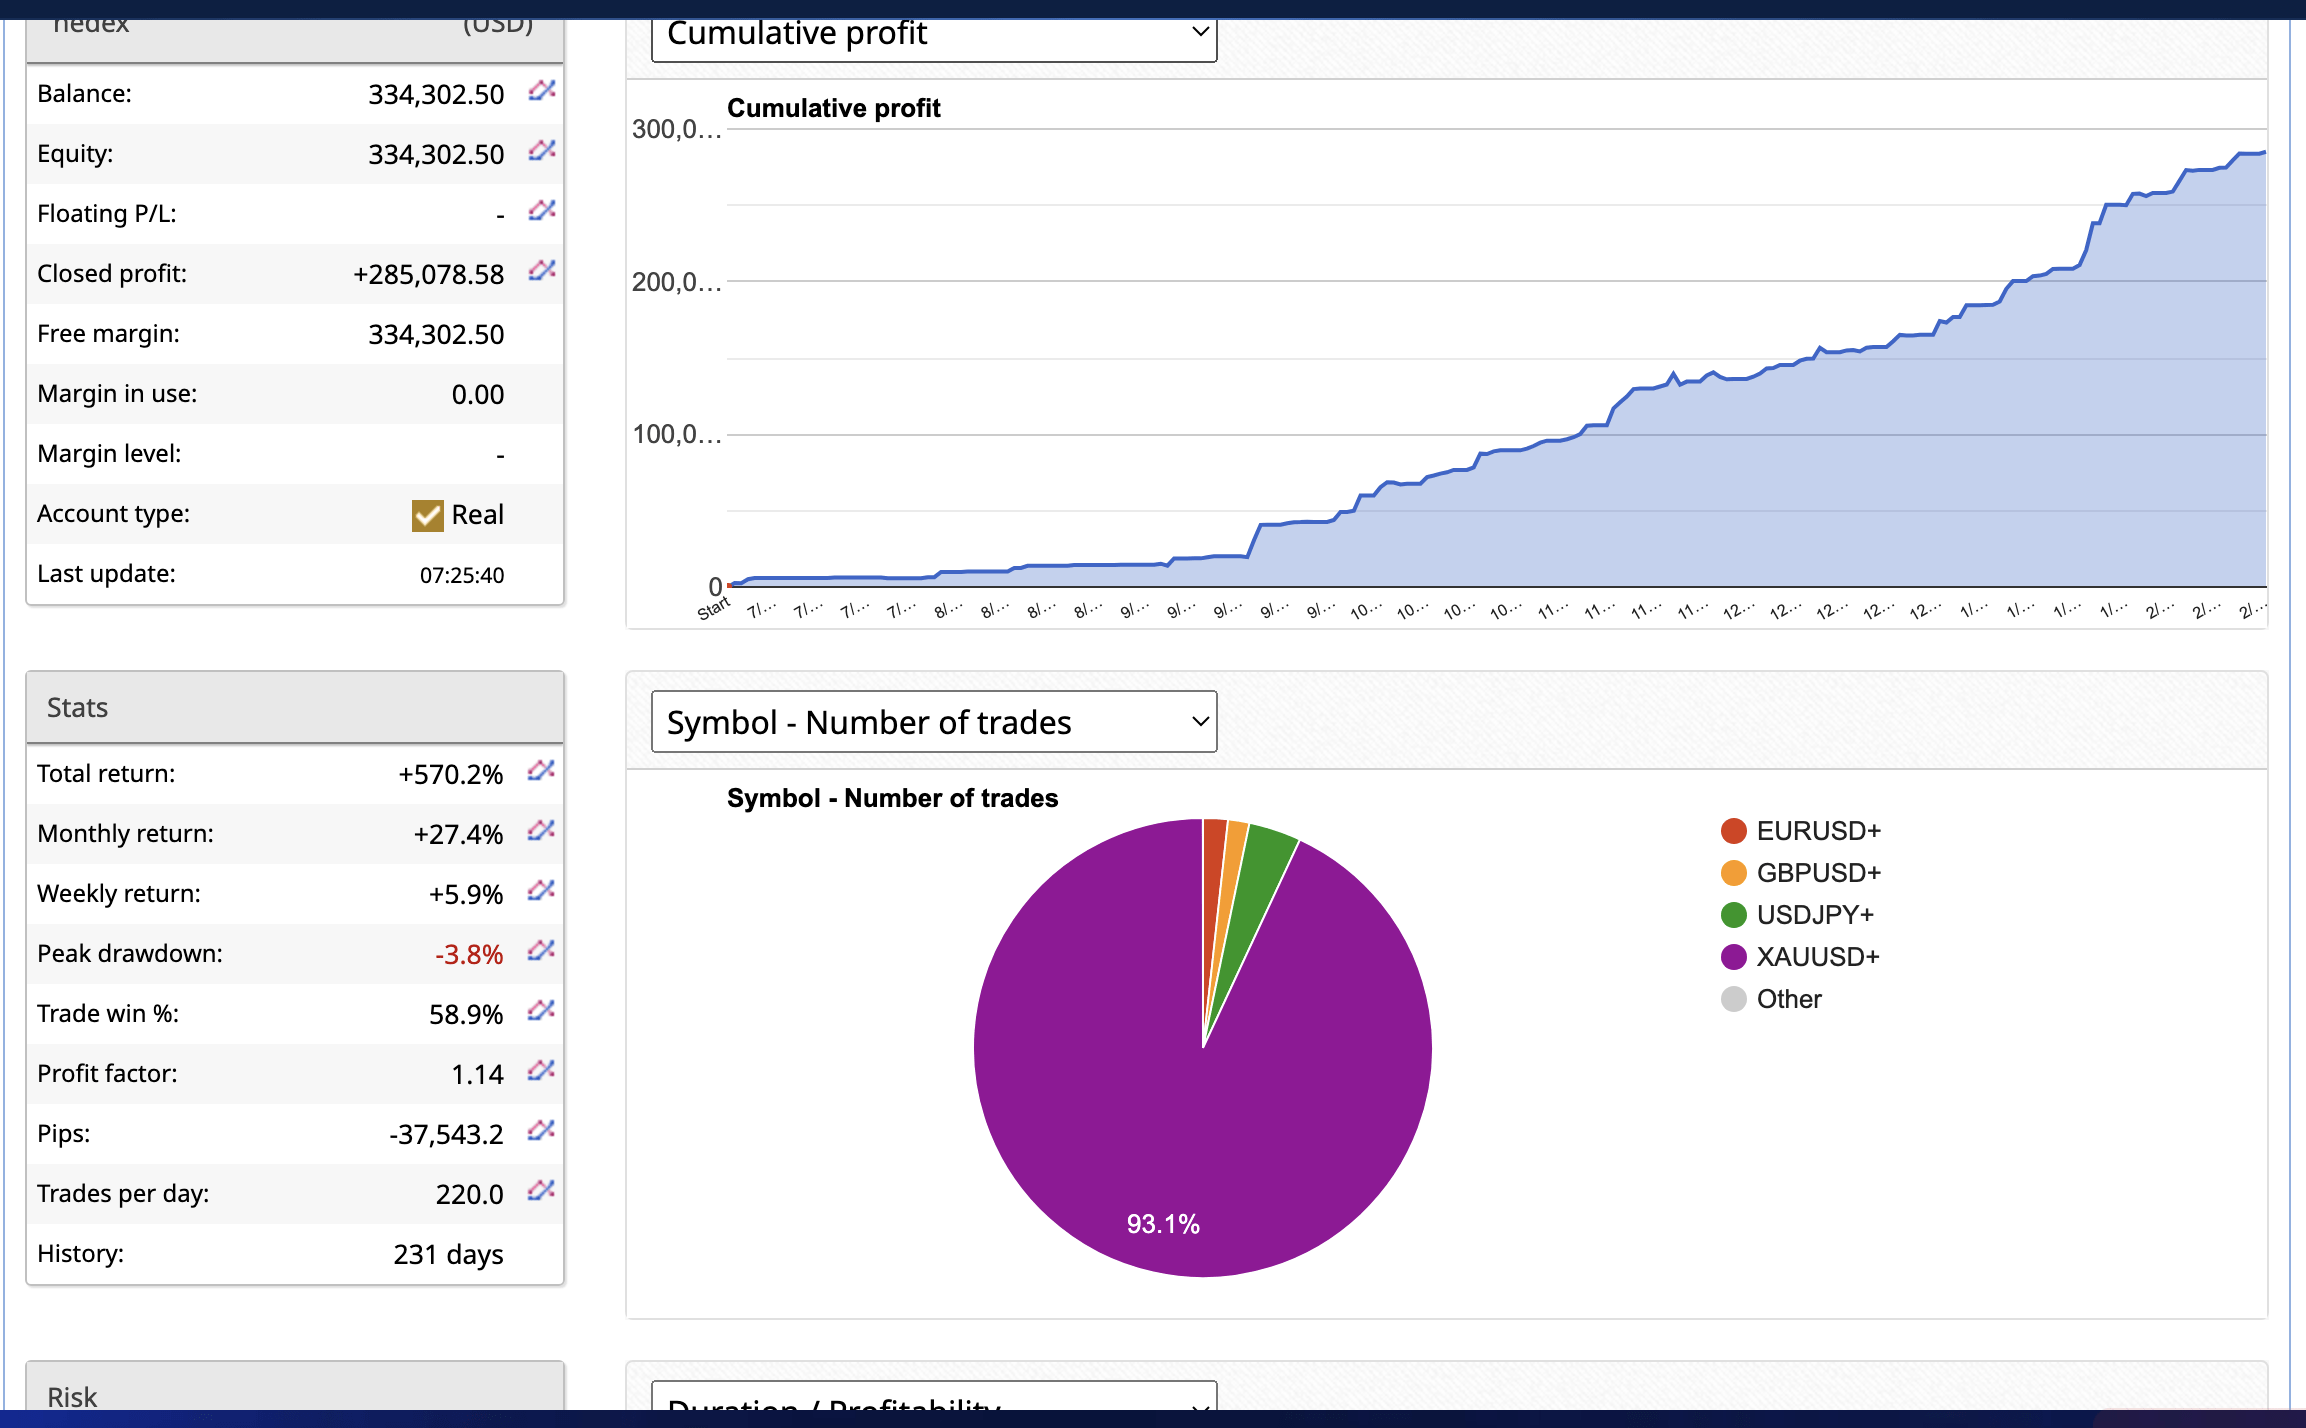Click the GBPUSD+ orange legend swatch
The width and height of the screenshot is (2306, 1428).
[1733, 873]
